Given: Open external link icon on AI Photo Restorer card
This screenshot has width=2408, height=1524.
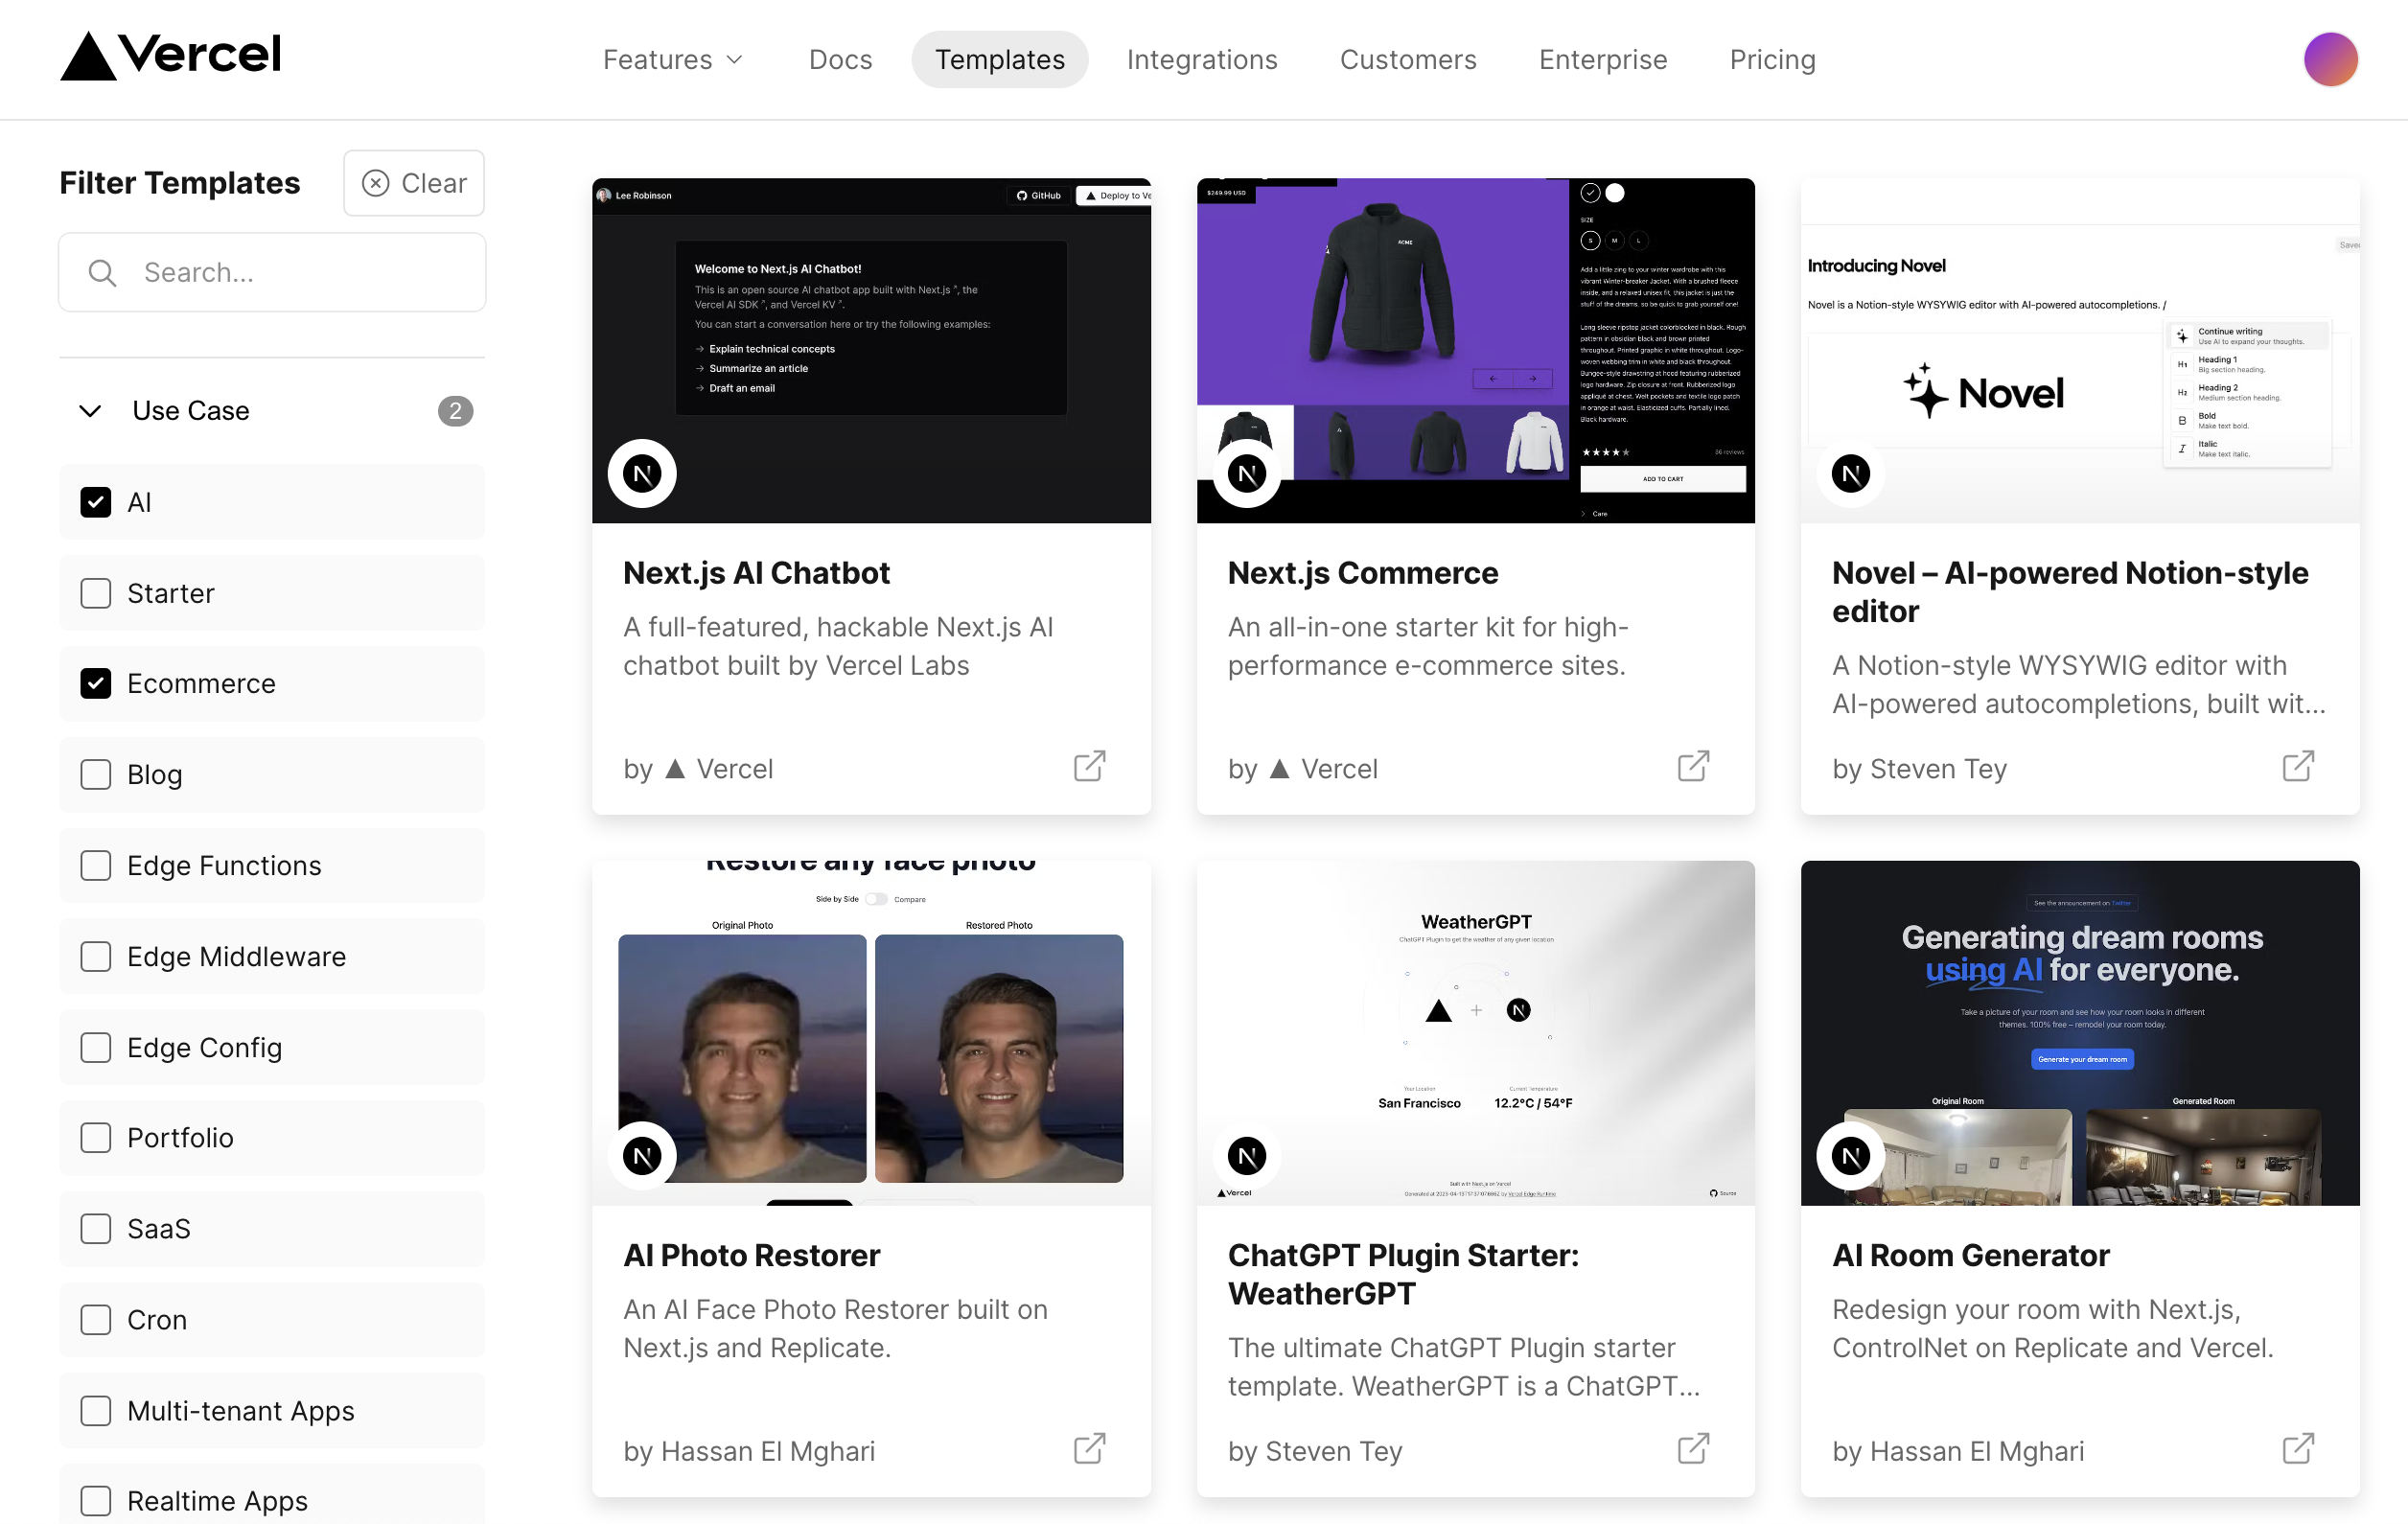Looking at the screenshot, I should 1089,1449.
